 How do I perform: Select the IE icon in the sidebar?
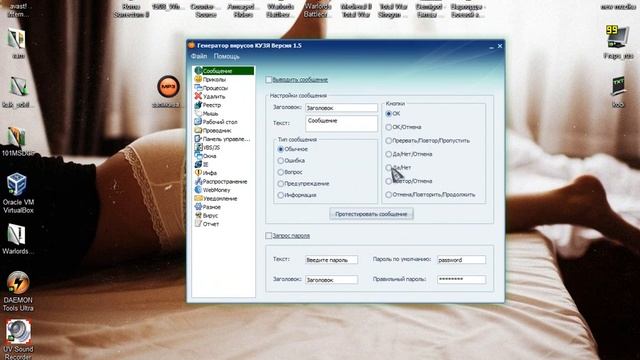(198, 164)
